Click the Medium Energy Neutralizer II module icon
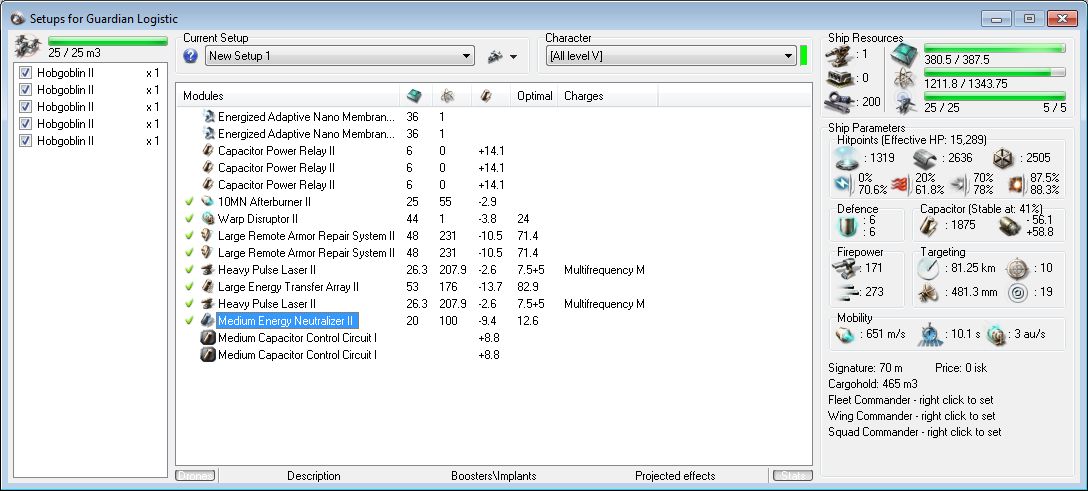This screenshot has width=1088, height=491. 207,320
